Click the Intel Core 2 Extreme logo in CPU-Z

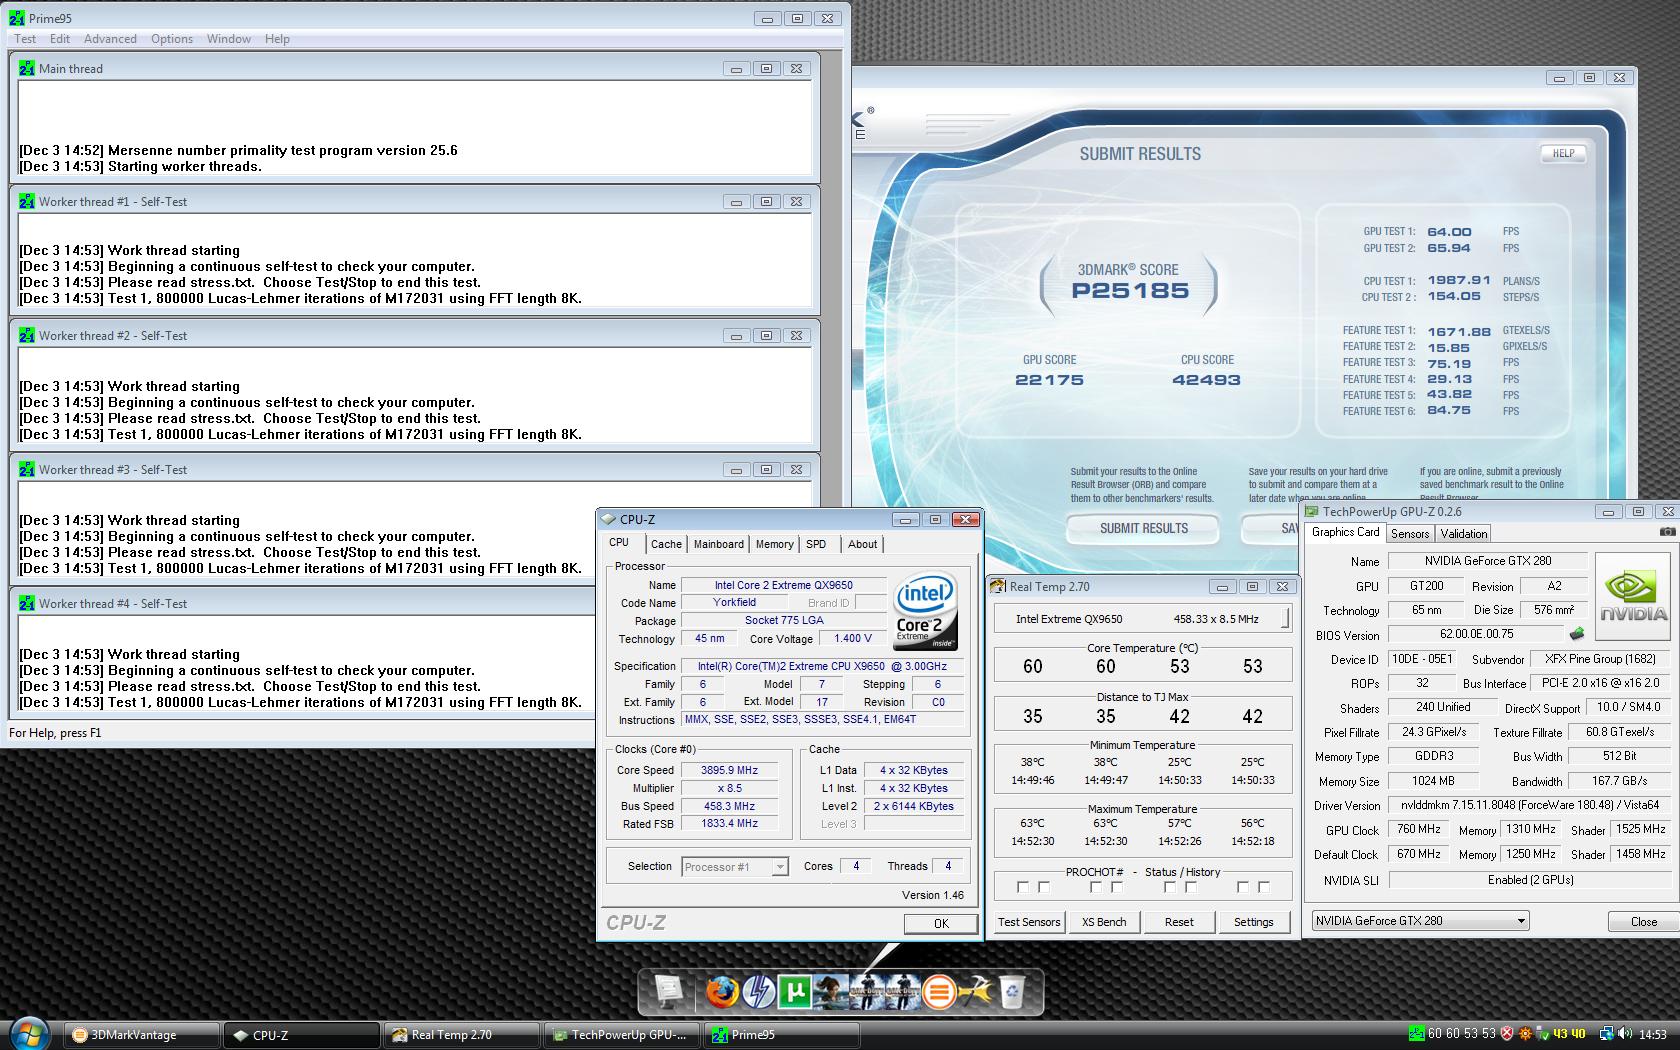[924, 611]
